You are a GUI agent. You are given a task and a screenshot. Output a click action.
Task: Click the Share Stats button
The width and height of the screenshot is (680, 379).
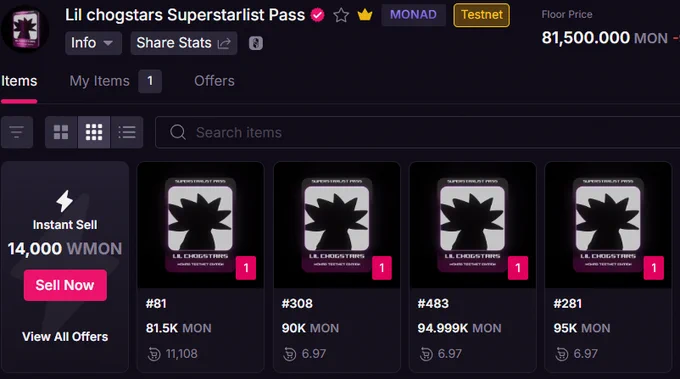pyautogui.click(x=184, y=43)
